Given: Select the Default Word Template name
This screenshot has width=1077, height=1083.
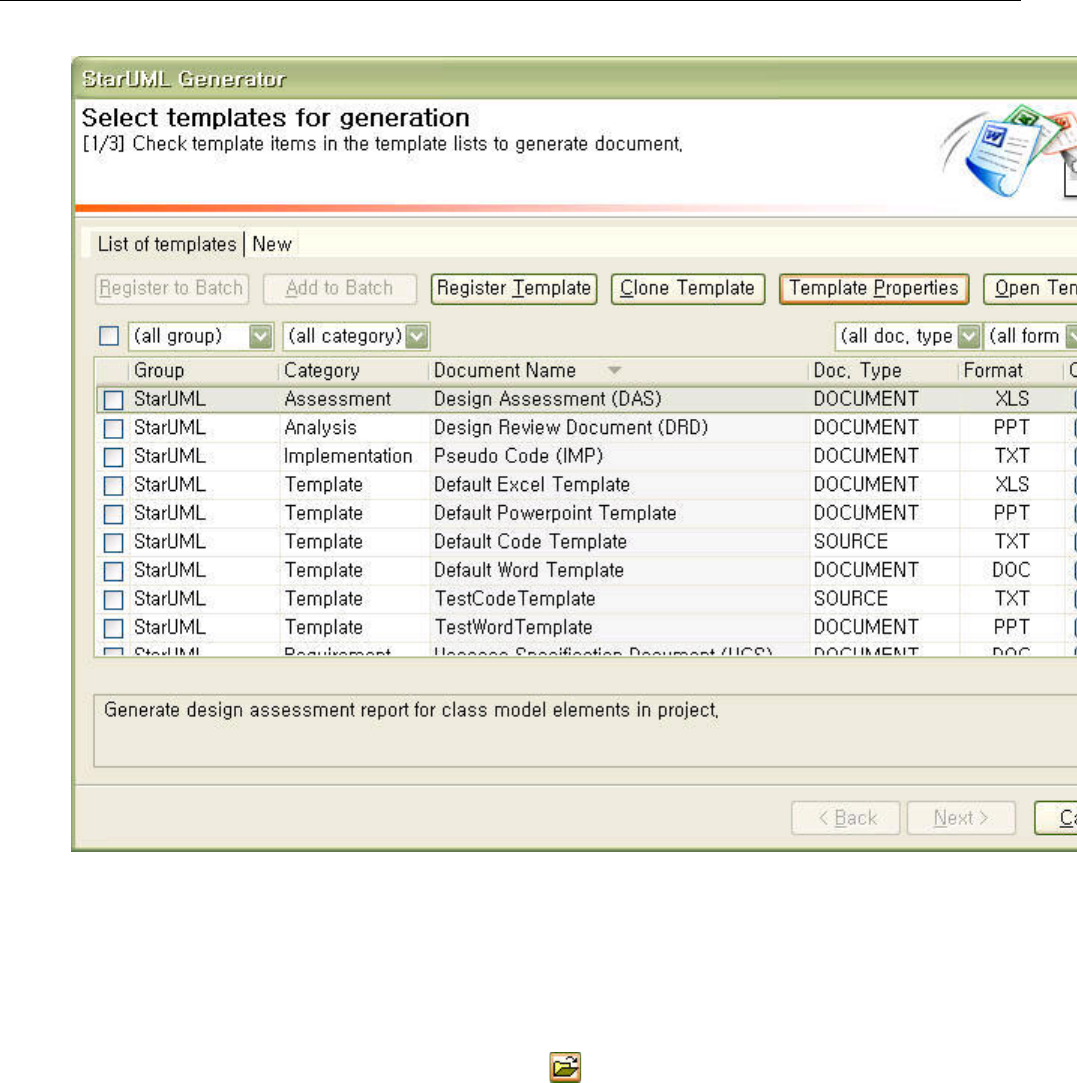Looking at the screenshot, I should click(528, 570).
